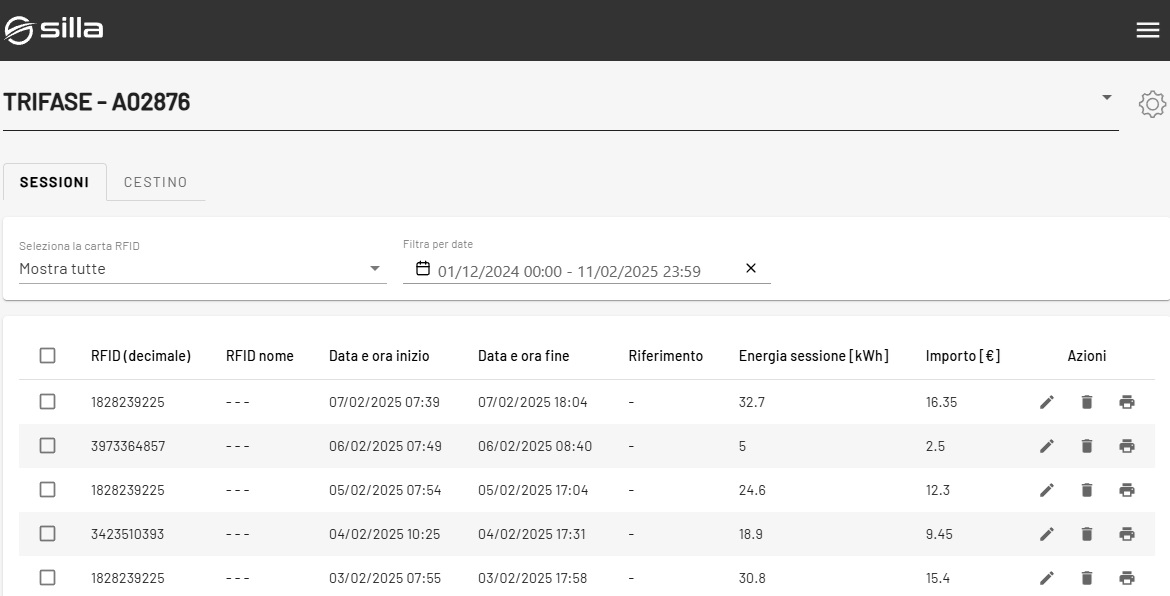The width and height of the screenshot is (1170, 596).
Task: Check the 06/02/2025 07:49 session row
Action: pos(47,445)
